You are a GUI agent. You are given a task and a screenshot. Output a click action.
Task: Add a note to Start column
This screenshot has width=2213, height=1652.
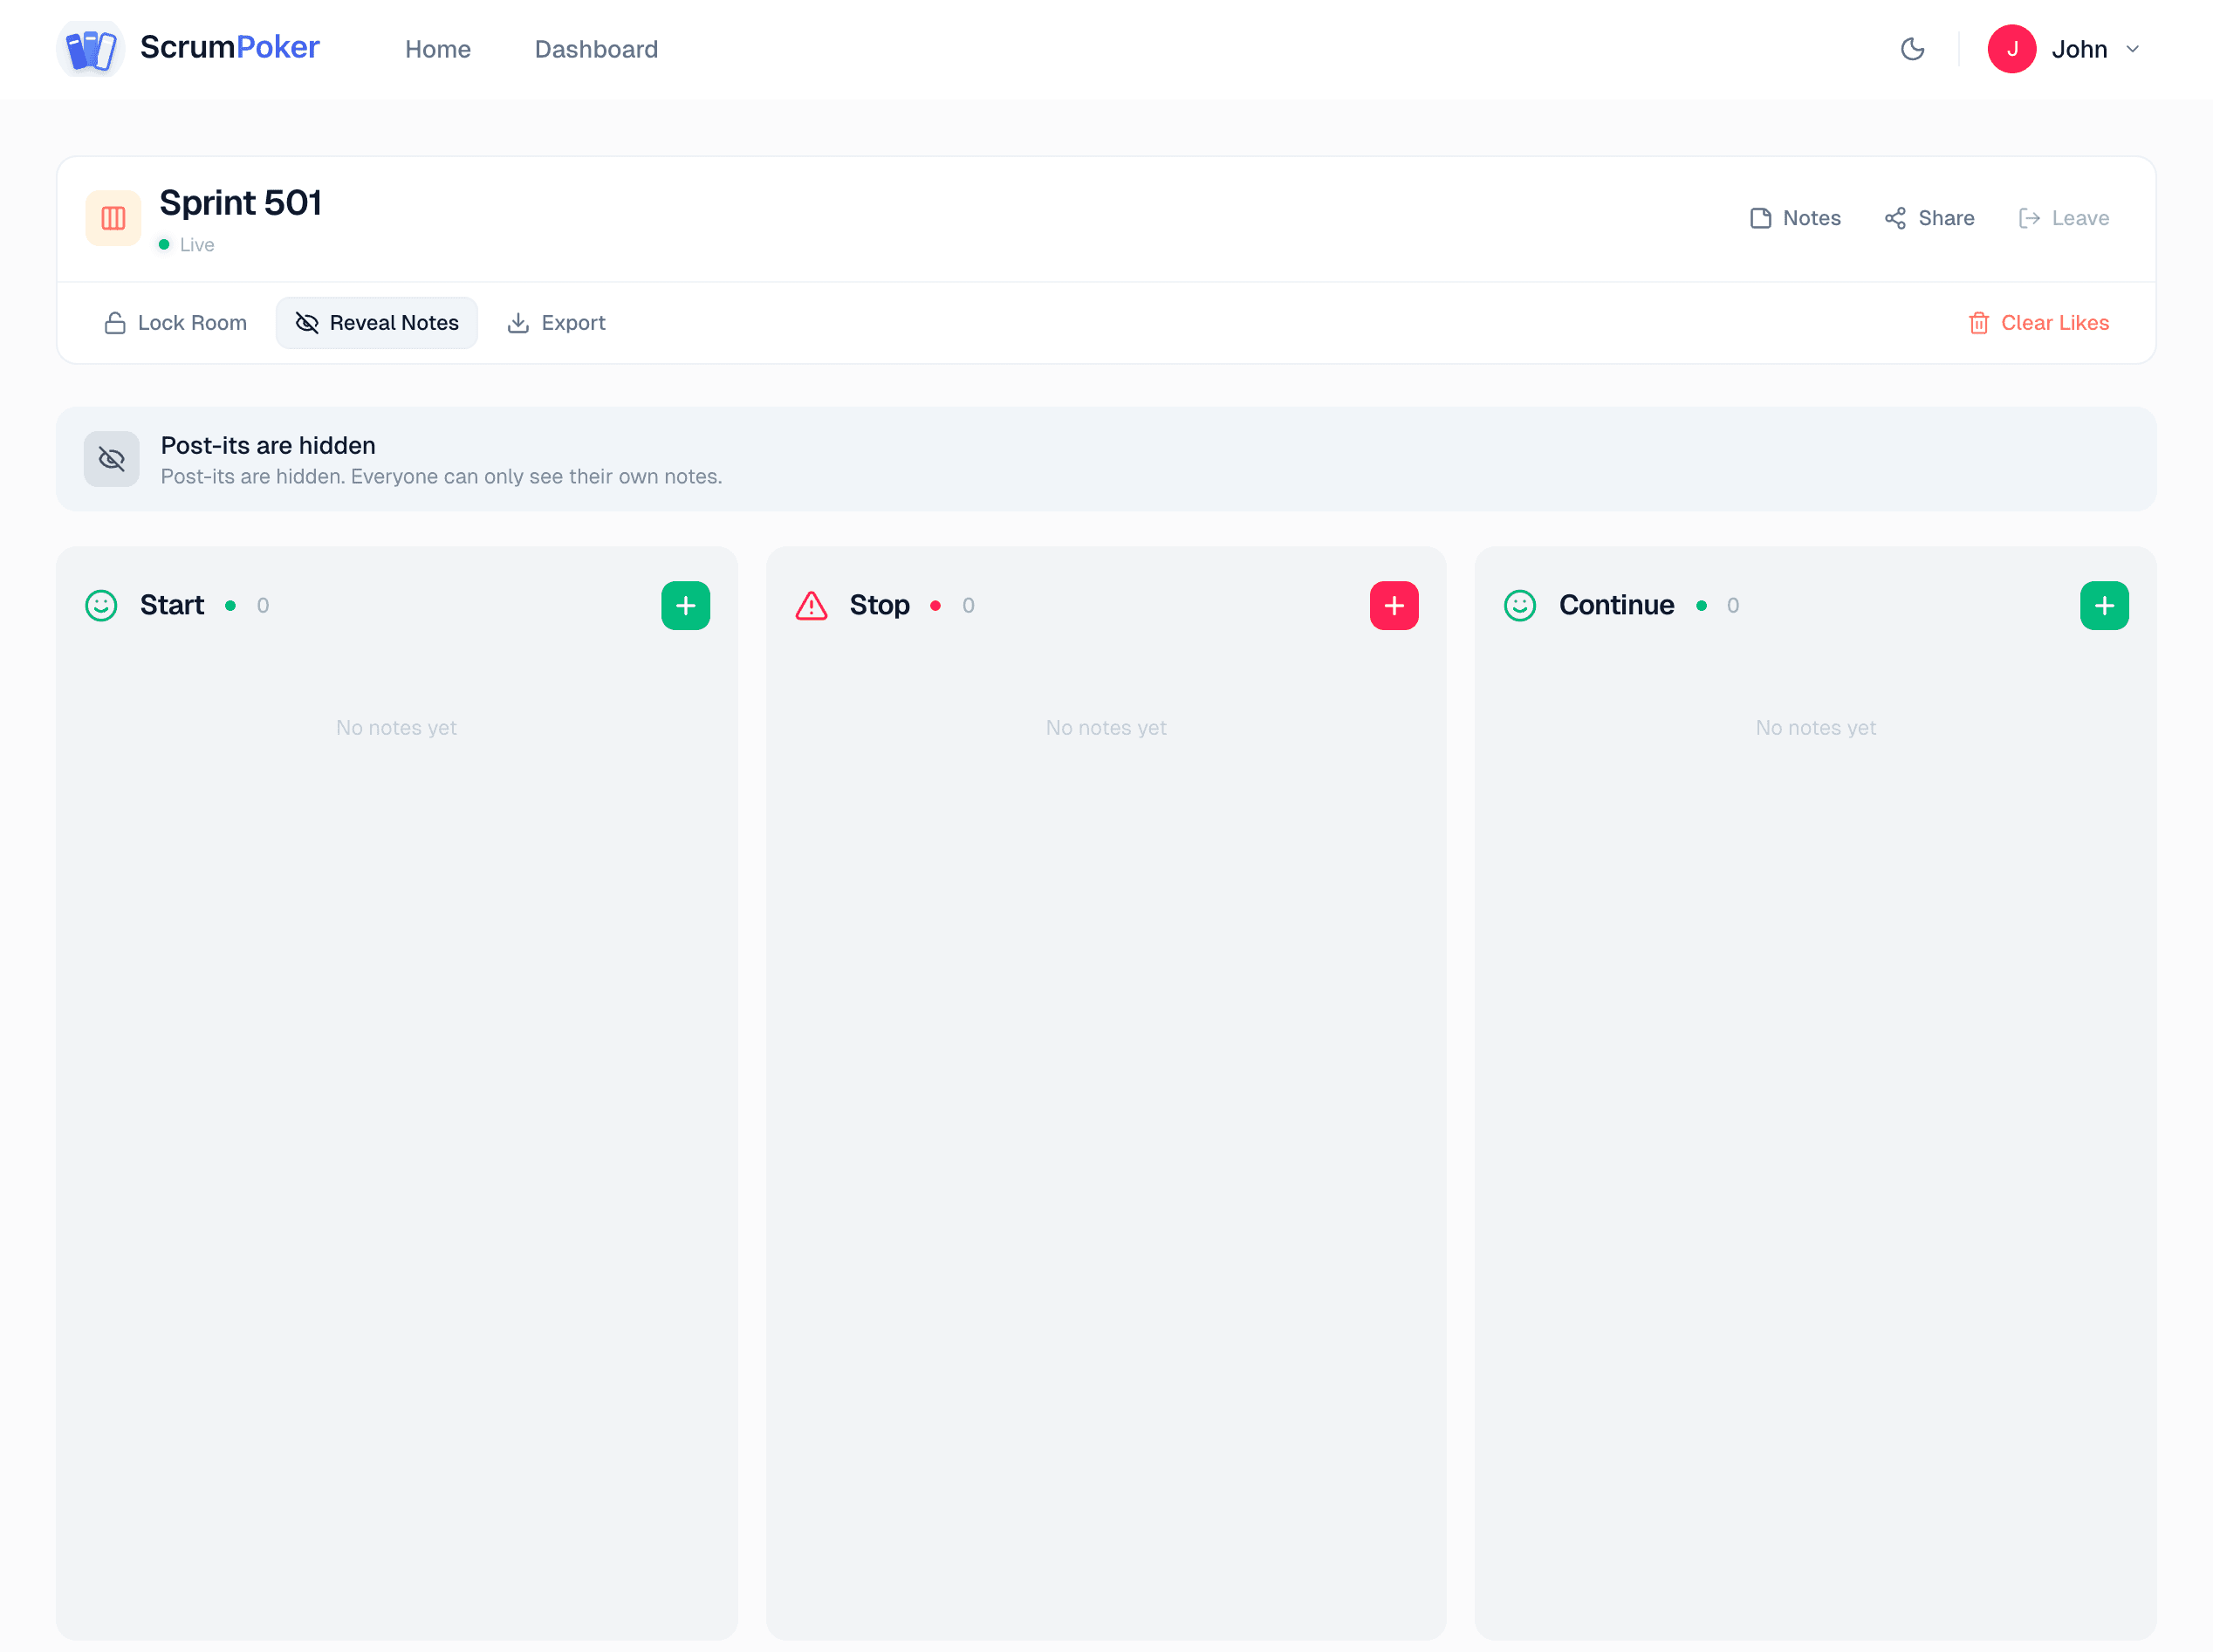pos(685,605)
